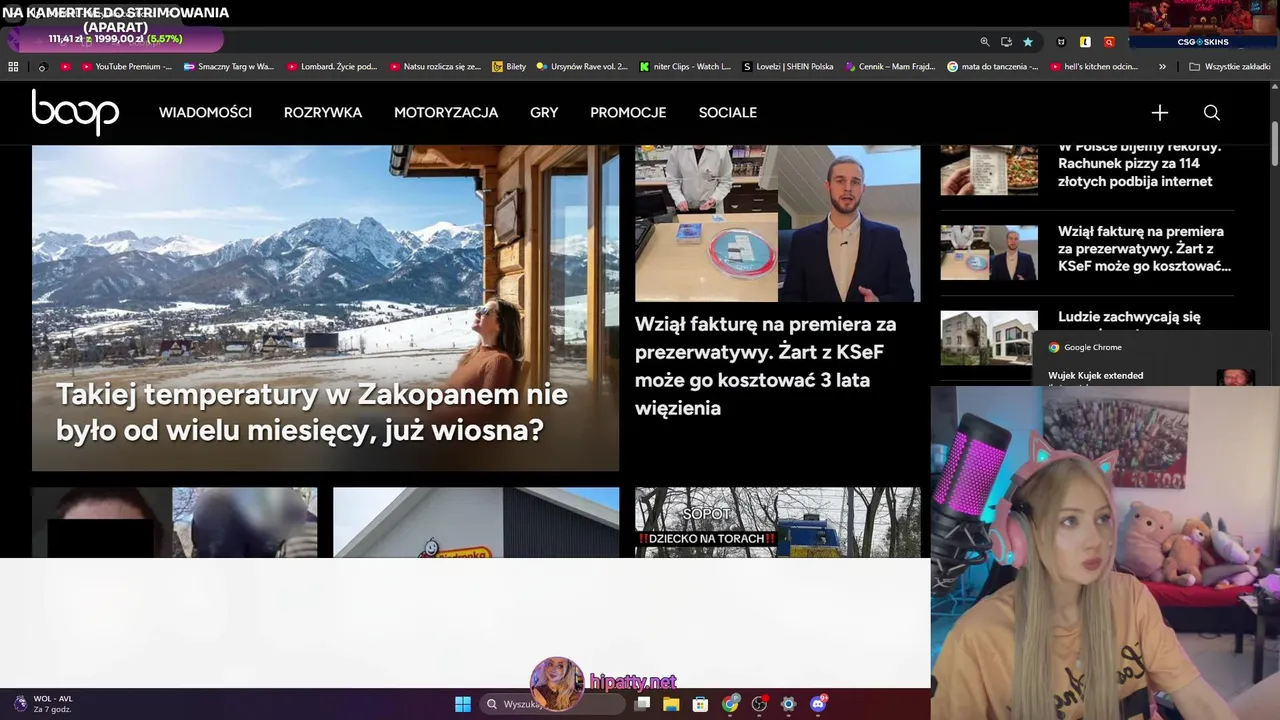Open sidebar story 'Wziął fakturę na premiera'
The height and width of the screenshot is (720, 1280).
[x=1144, y=249]
